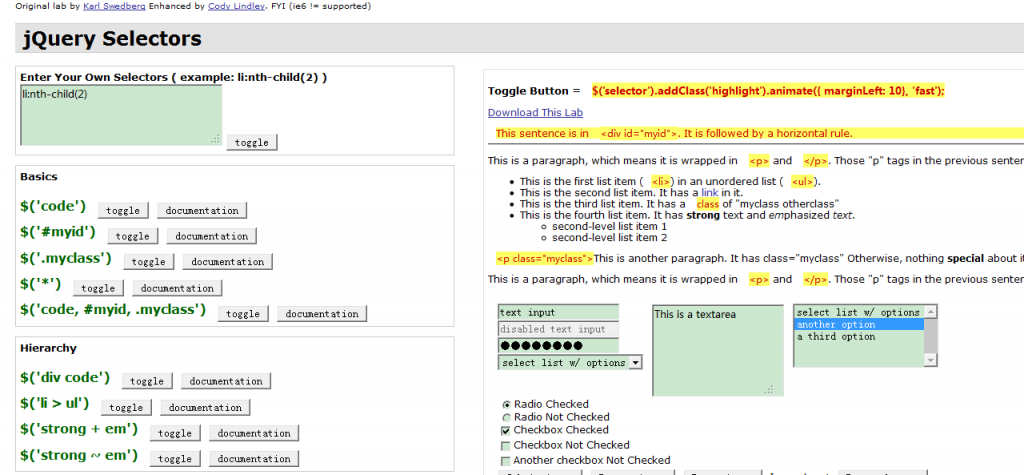Click the highlighted <ul> code tag
This screenshot has height=475, width=1024.
[x=803, y=182]
